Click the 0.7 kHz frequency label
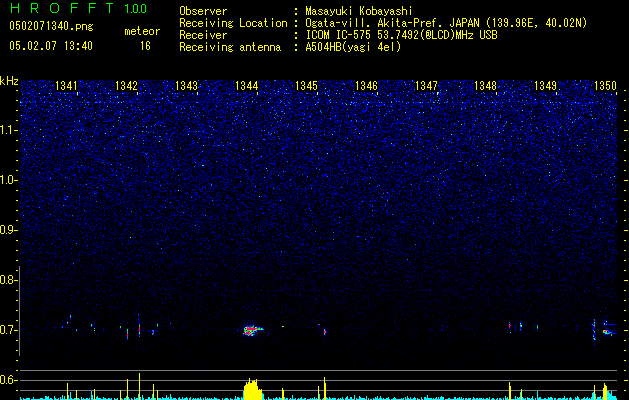Screen dimensions: 629x400 click(x=9, y=330)
